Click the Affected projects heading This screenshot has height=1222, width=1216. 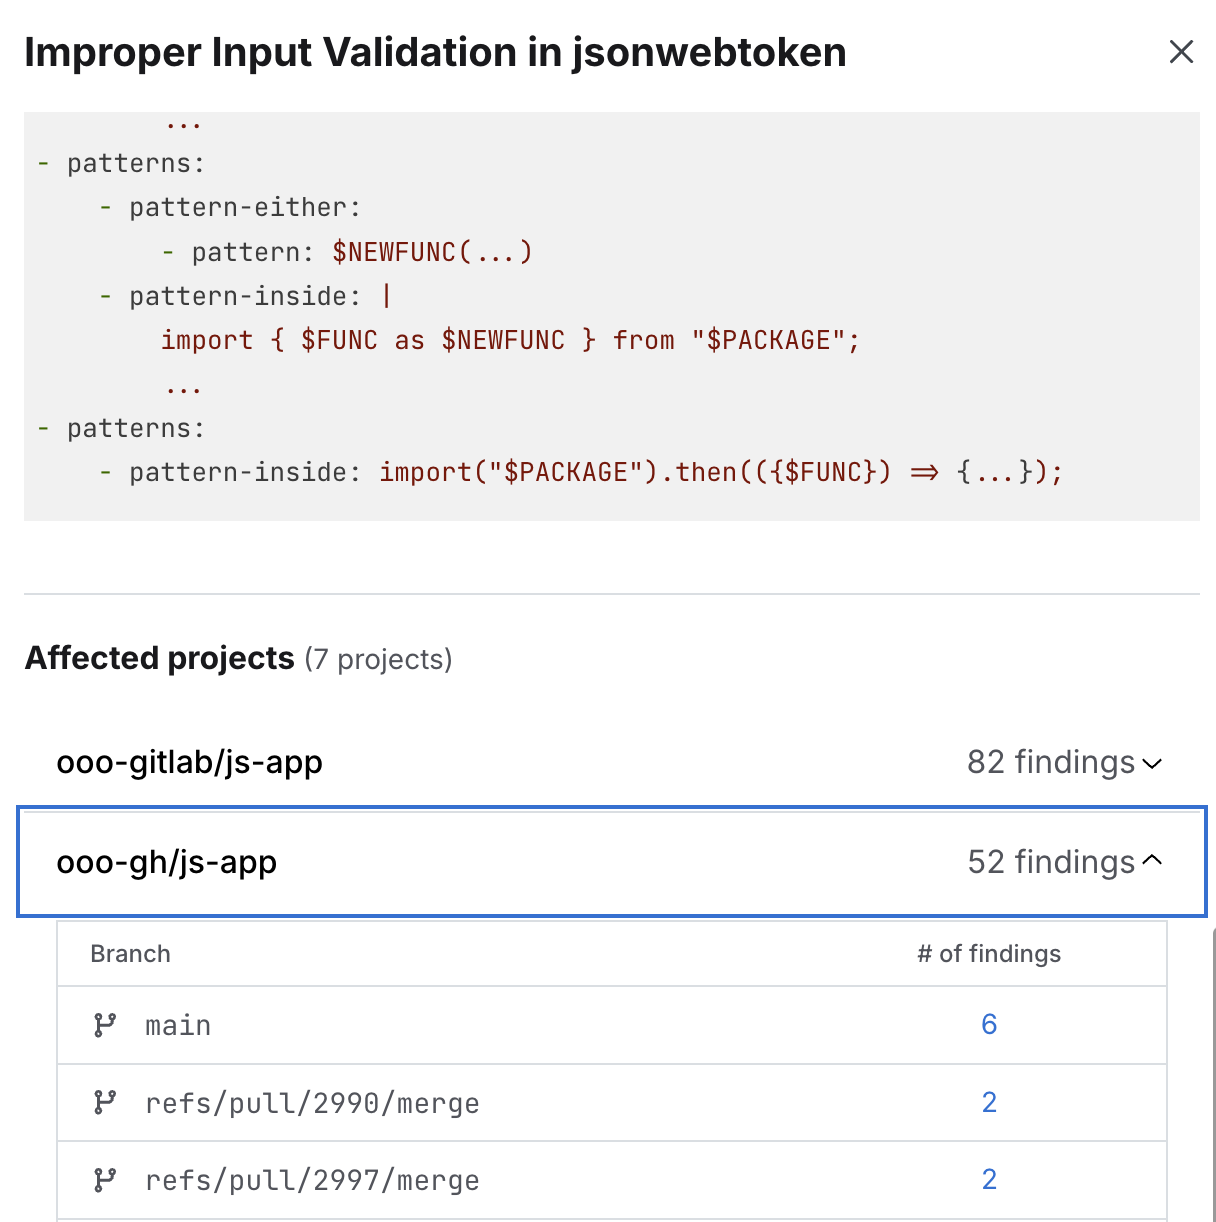160,658
